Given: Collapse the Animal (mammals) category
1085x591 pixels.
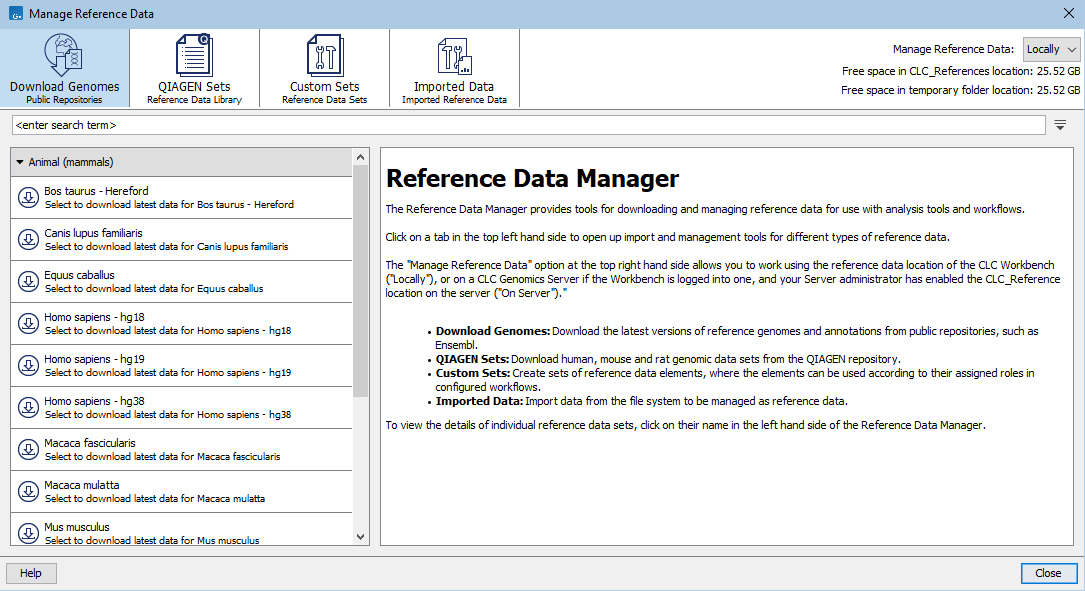Looking at the screenshot, I should click(x=22, y=161).
